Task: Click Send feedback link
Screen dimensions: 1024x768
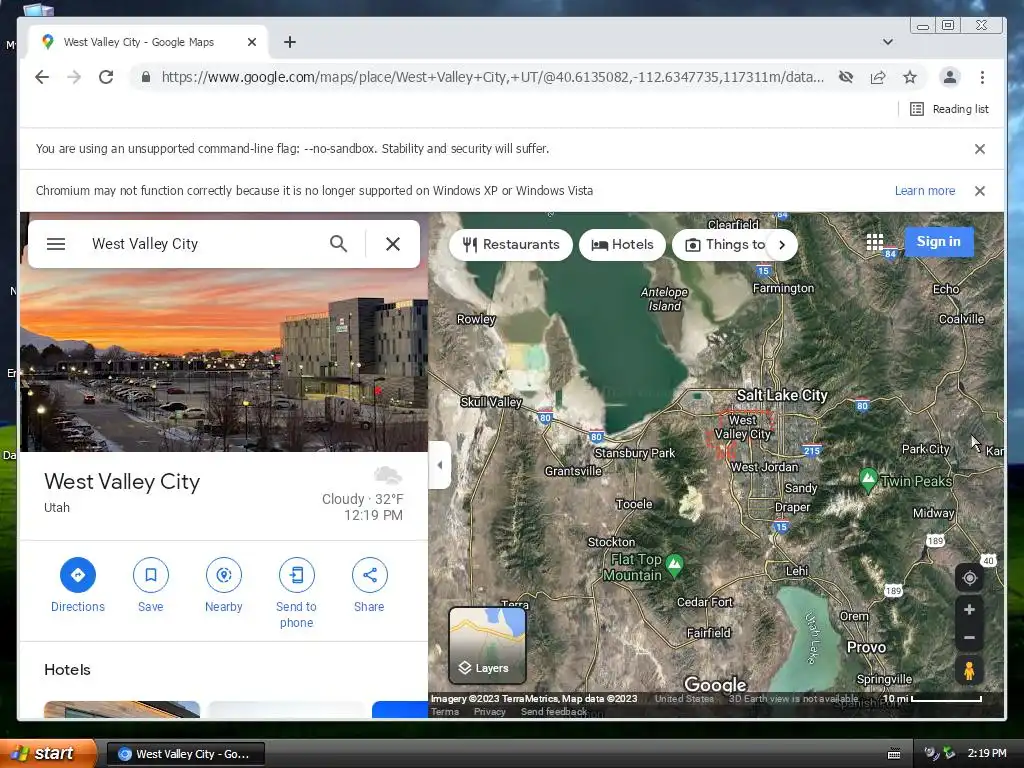Action: click(554, 712)
